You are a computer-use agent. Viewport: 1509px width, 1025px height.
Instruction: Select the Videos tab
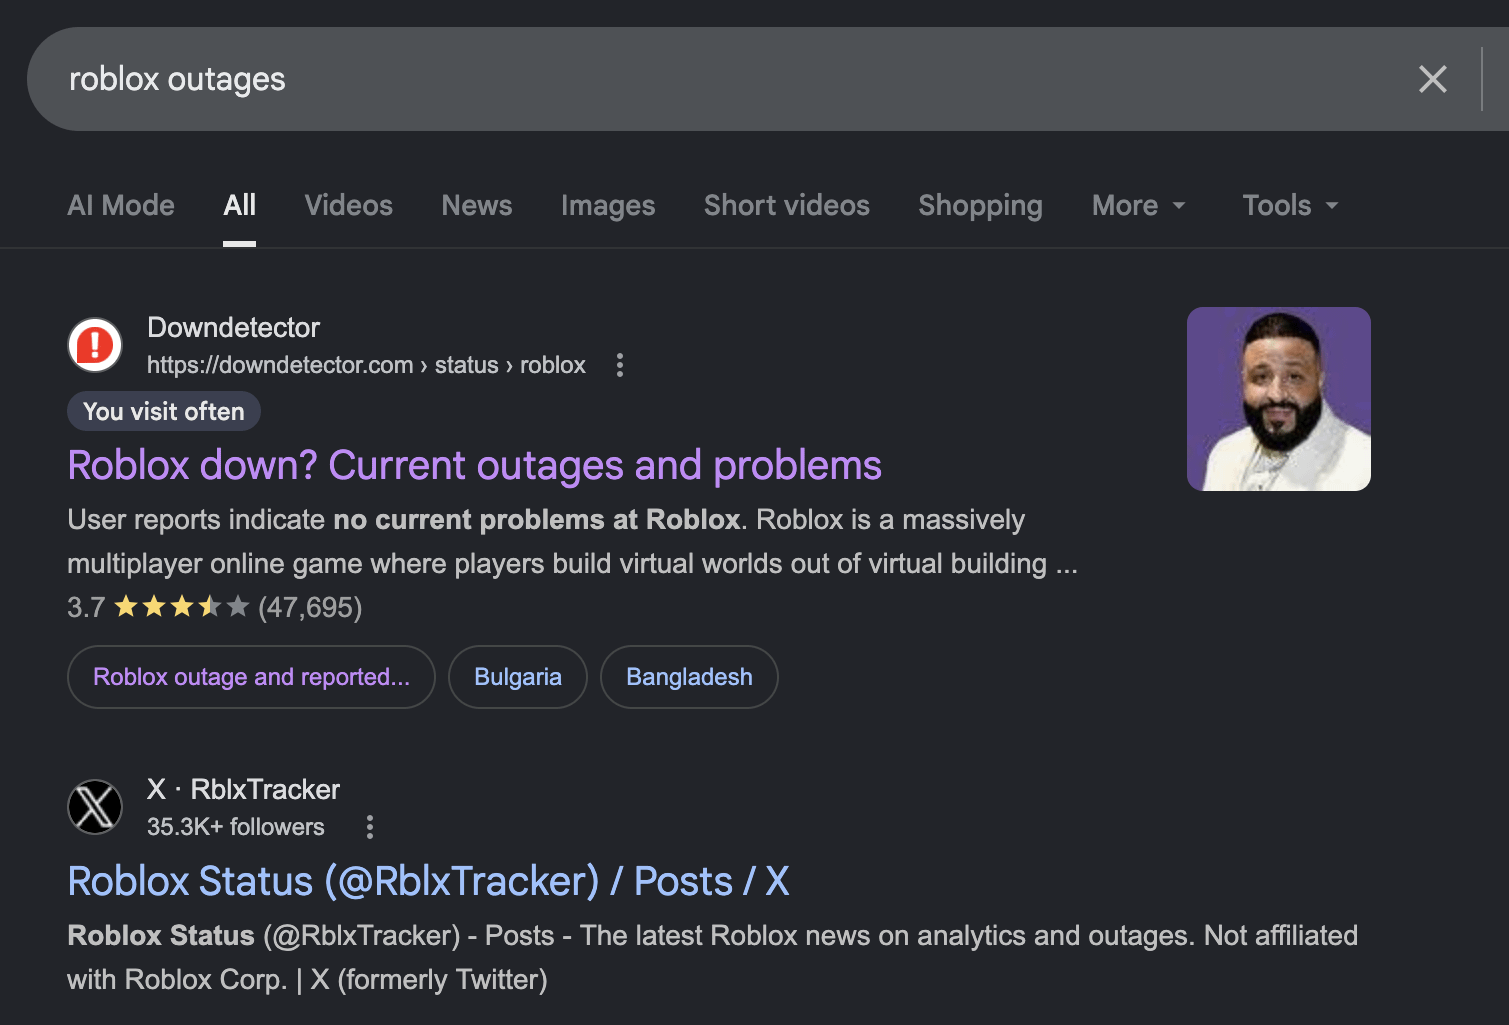(348, 205)
